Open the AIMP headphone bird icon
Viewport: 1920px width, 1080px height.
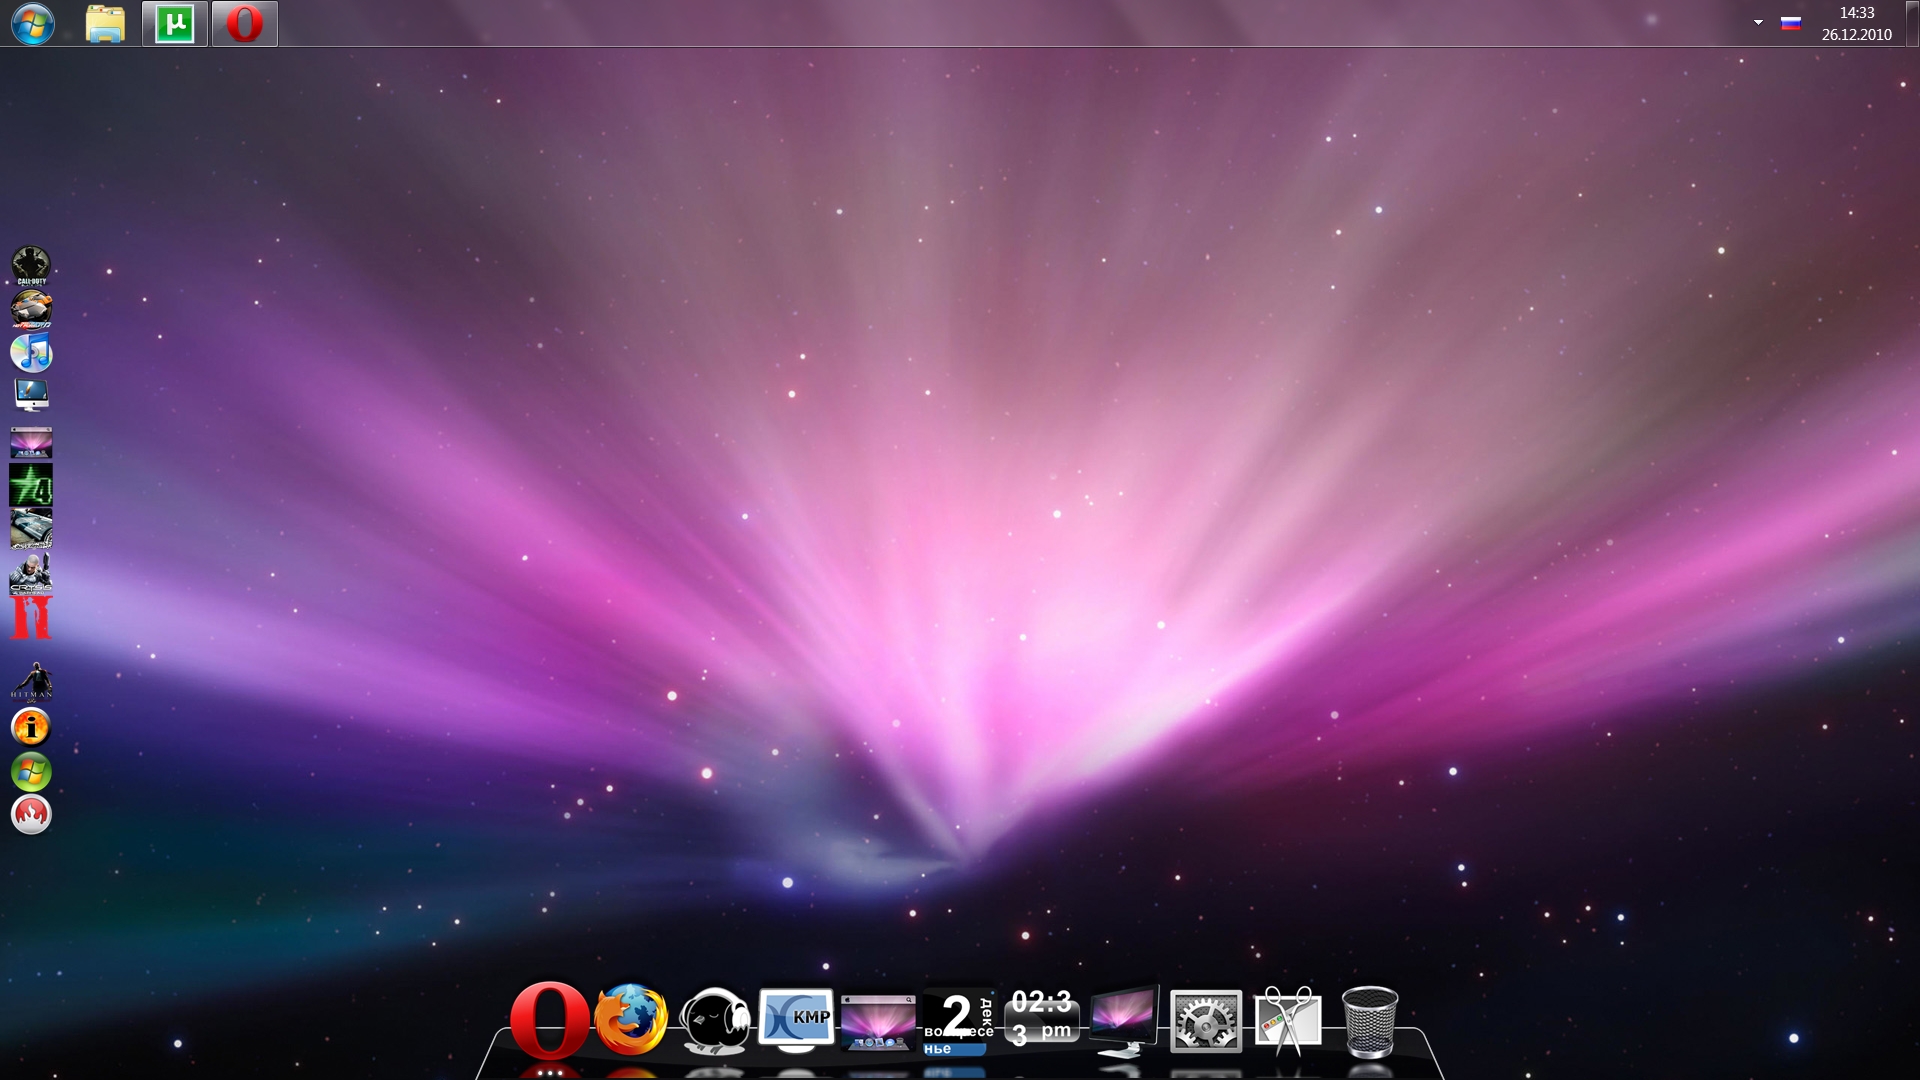click(714, 1021)
